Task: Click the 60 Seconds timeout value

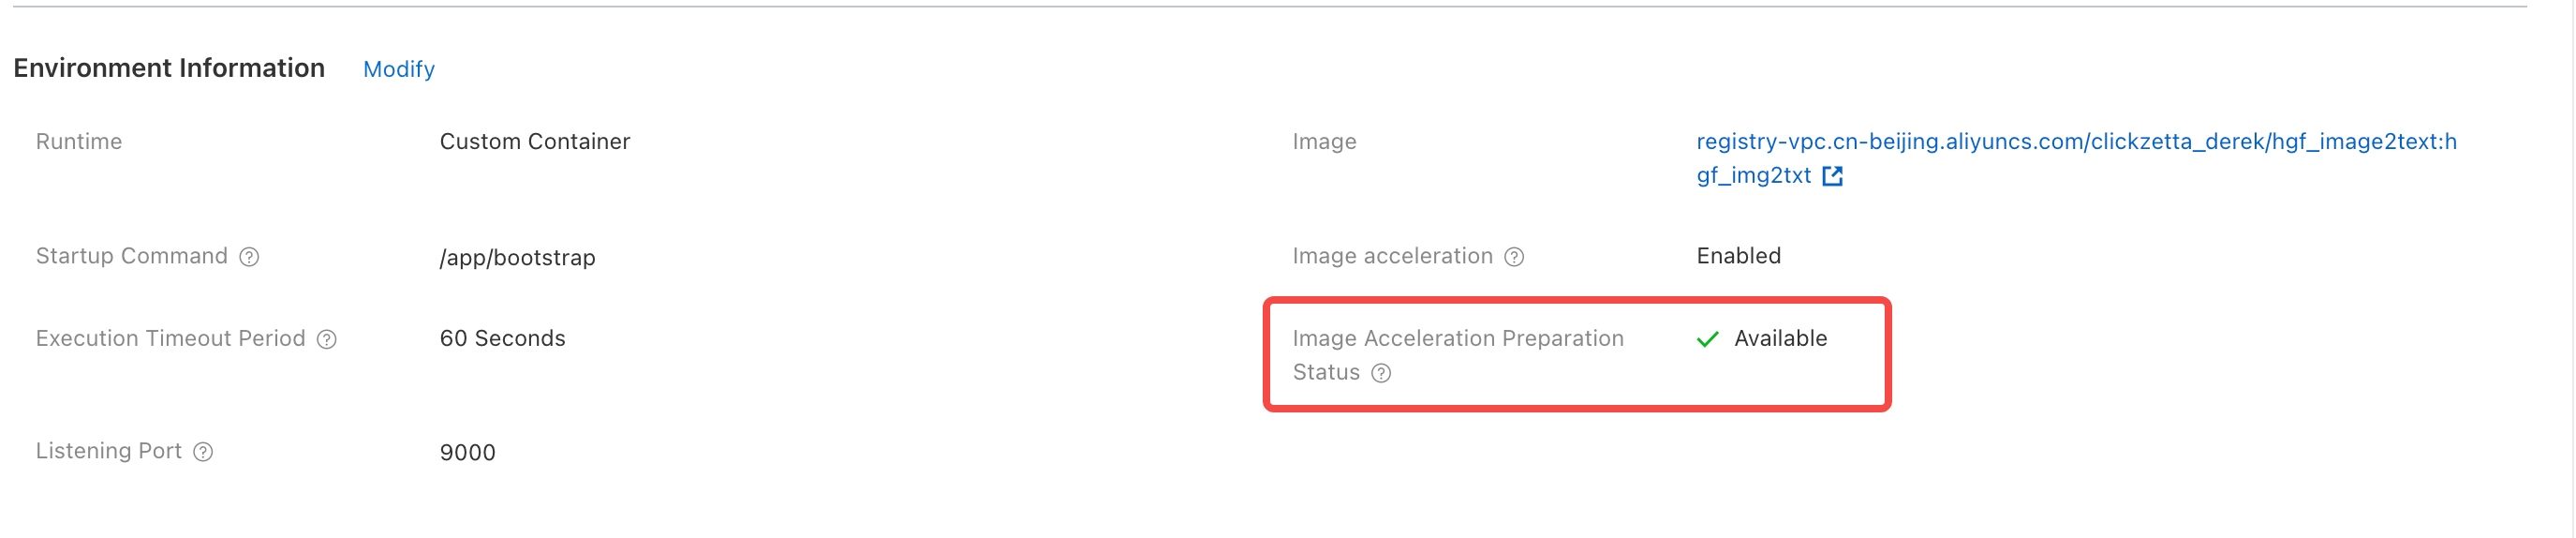Action: click(x=502, y=338)
